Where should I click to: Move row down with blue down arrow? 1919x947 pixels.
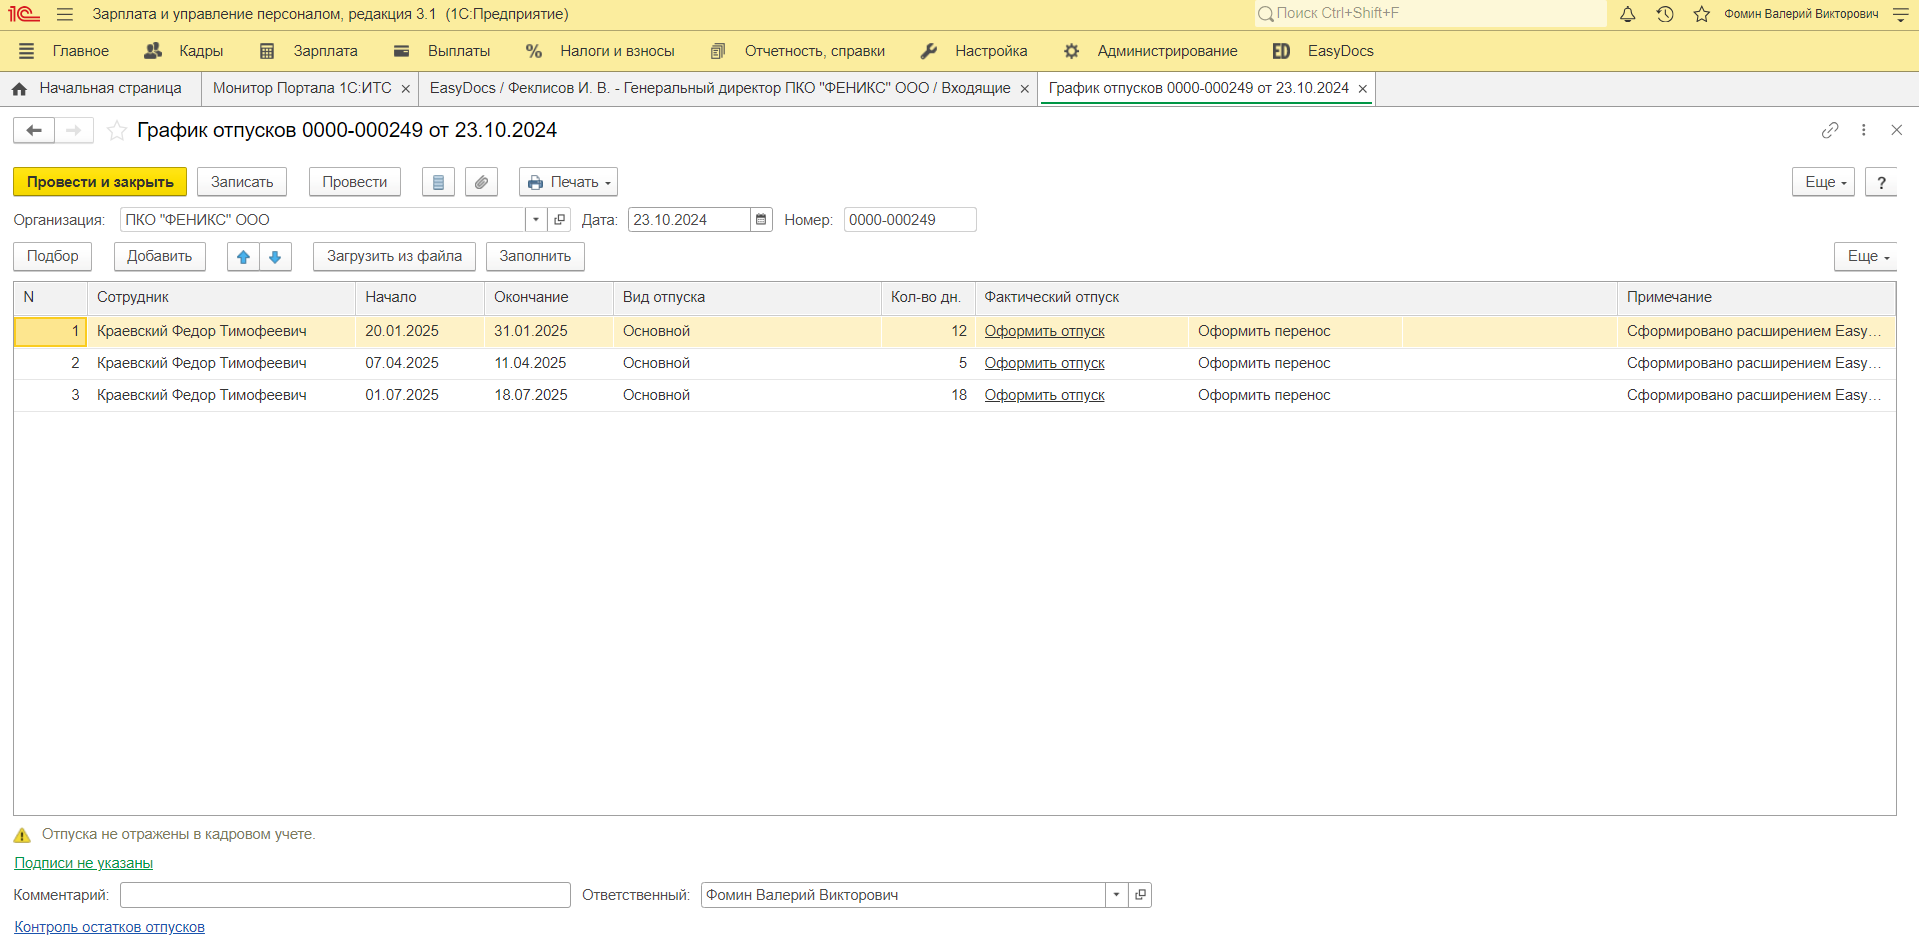point(275,257)
